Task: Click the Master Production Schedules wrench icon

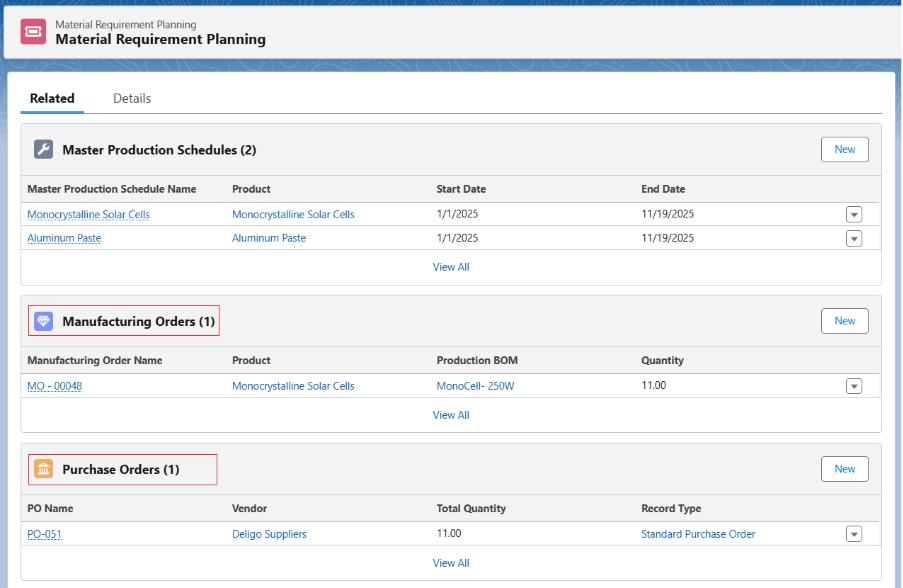Action: coord(43,150)
